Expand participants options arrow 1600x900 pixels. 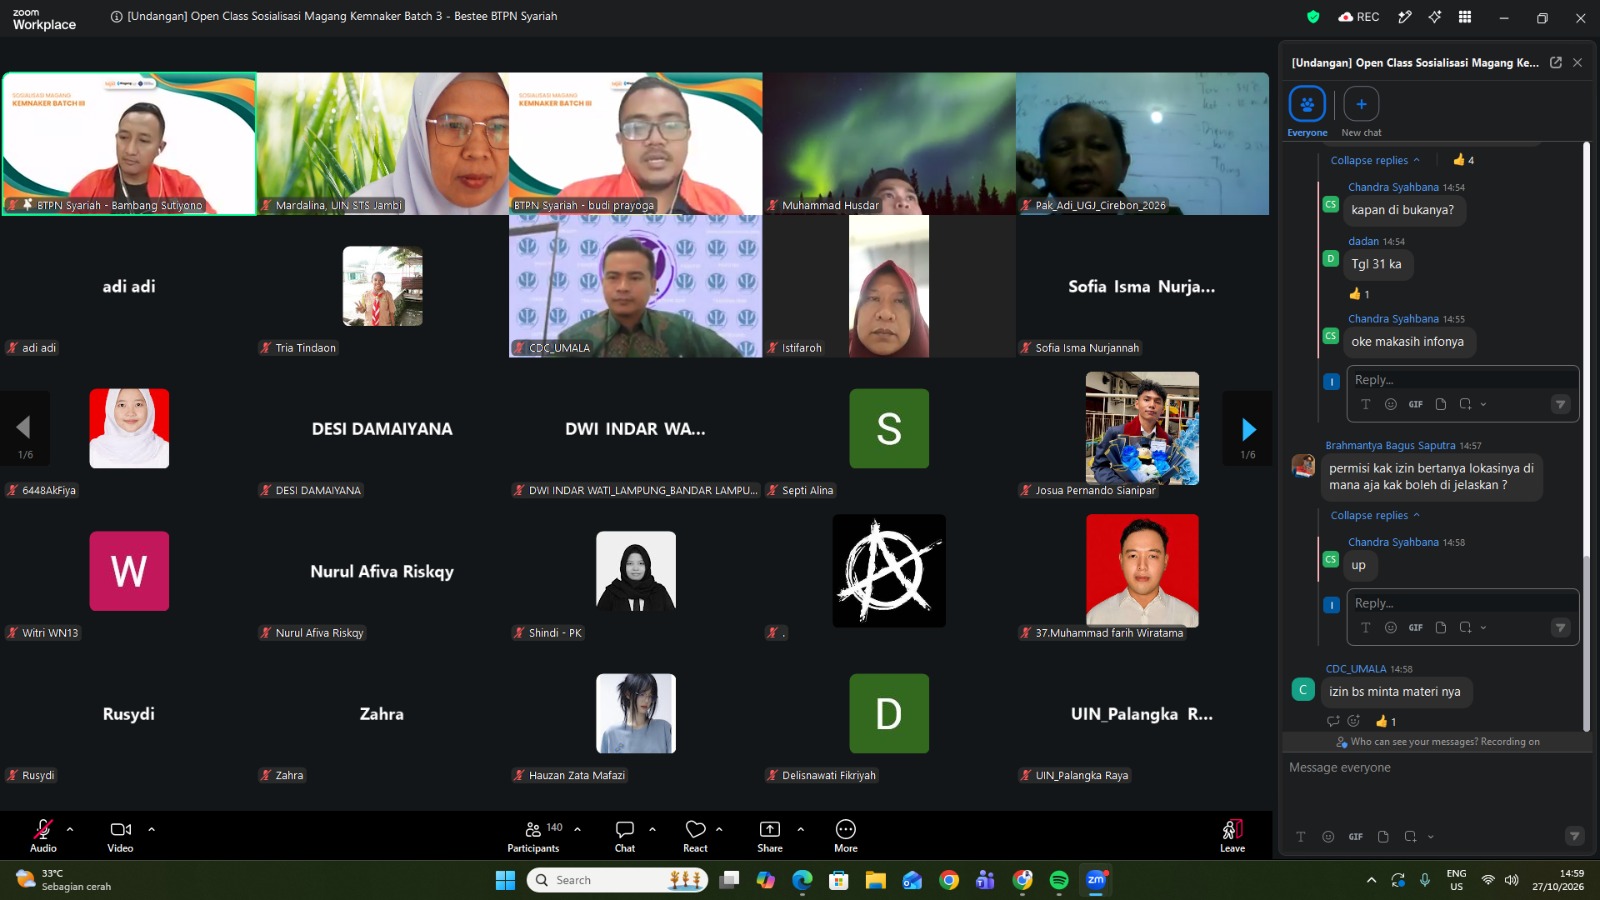(578, 829)
